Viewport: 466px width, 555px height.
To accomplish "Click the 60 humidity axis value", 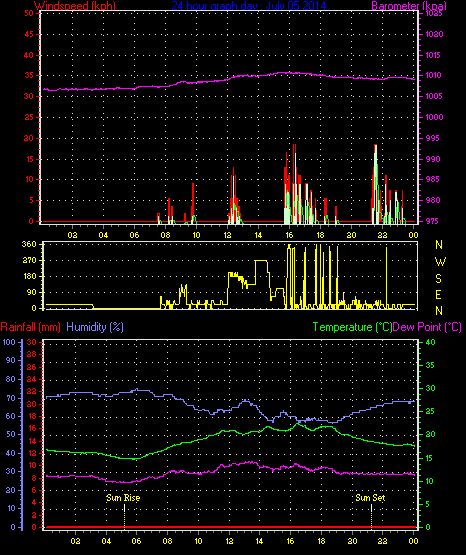I will coord(11,416).
